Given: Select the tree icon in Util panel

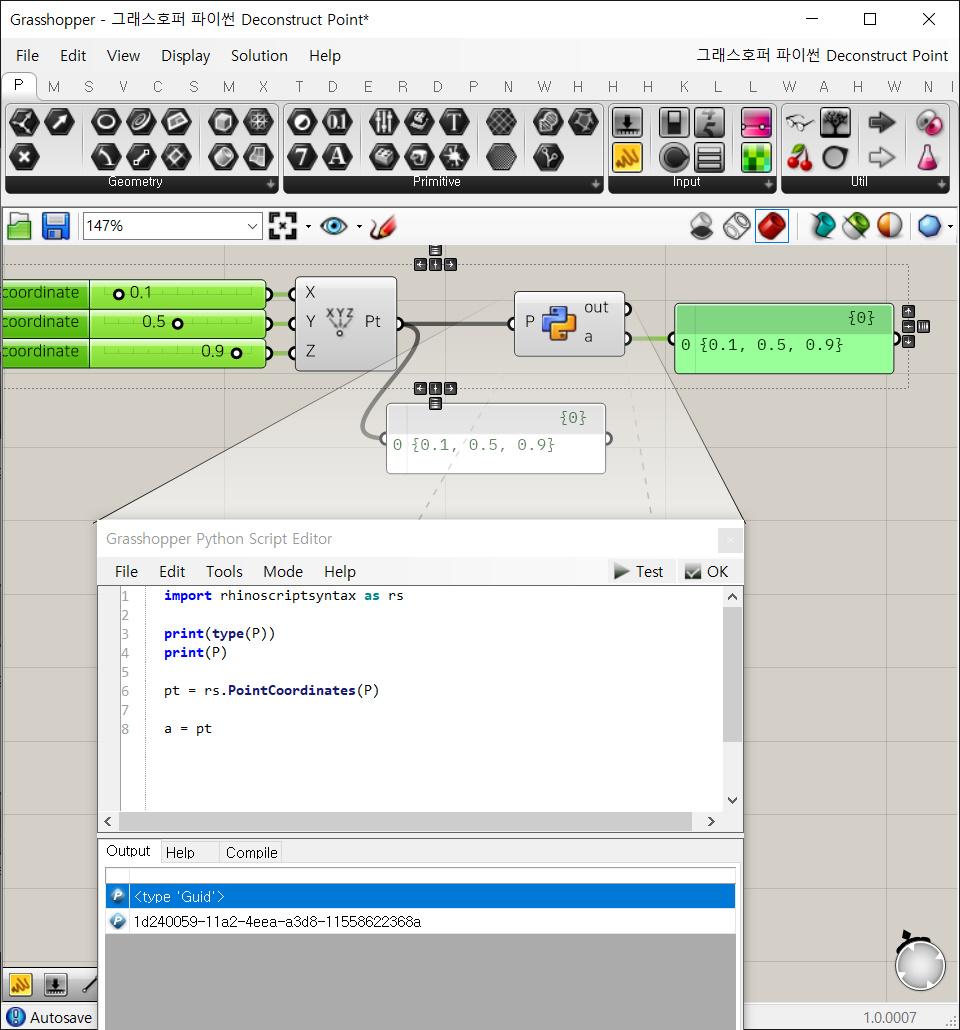Looking at the screenshot, I should point(835,122).
